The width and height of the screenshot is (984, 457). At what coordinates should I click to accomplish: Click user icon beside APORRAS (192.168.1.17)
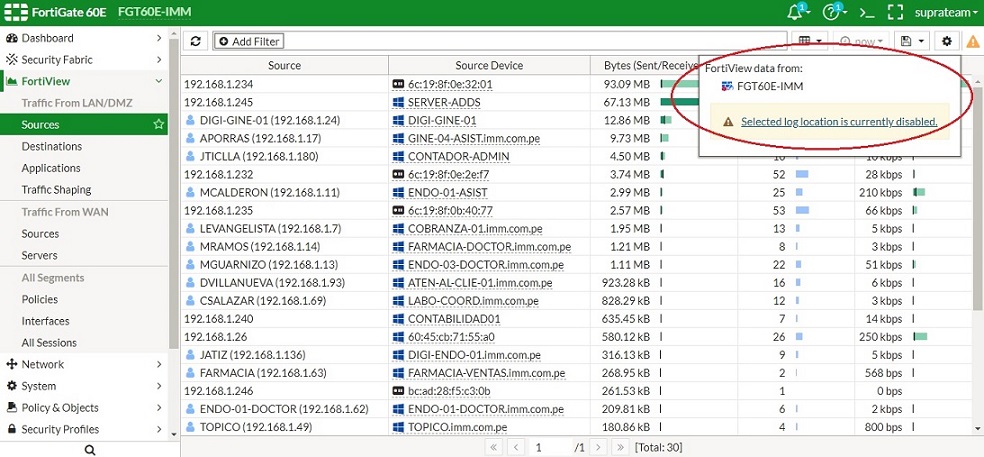point(190,138)
